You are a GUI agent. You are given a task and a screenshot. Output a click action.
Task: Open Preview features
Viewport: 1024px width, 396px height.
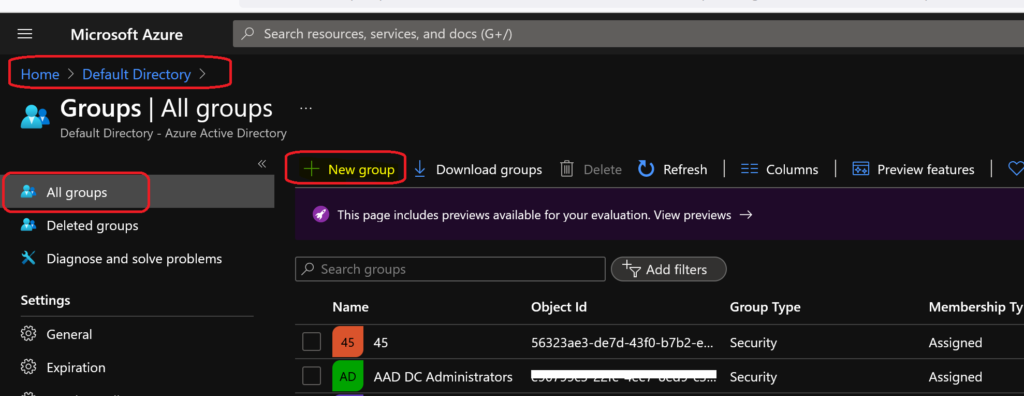click(913, 169)
